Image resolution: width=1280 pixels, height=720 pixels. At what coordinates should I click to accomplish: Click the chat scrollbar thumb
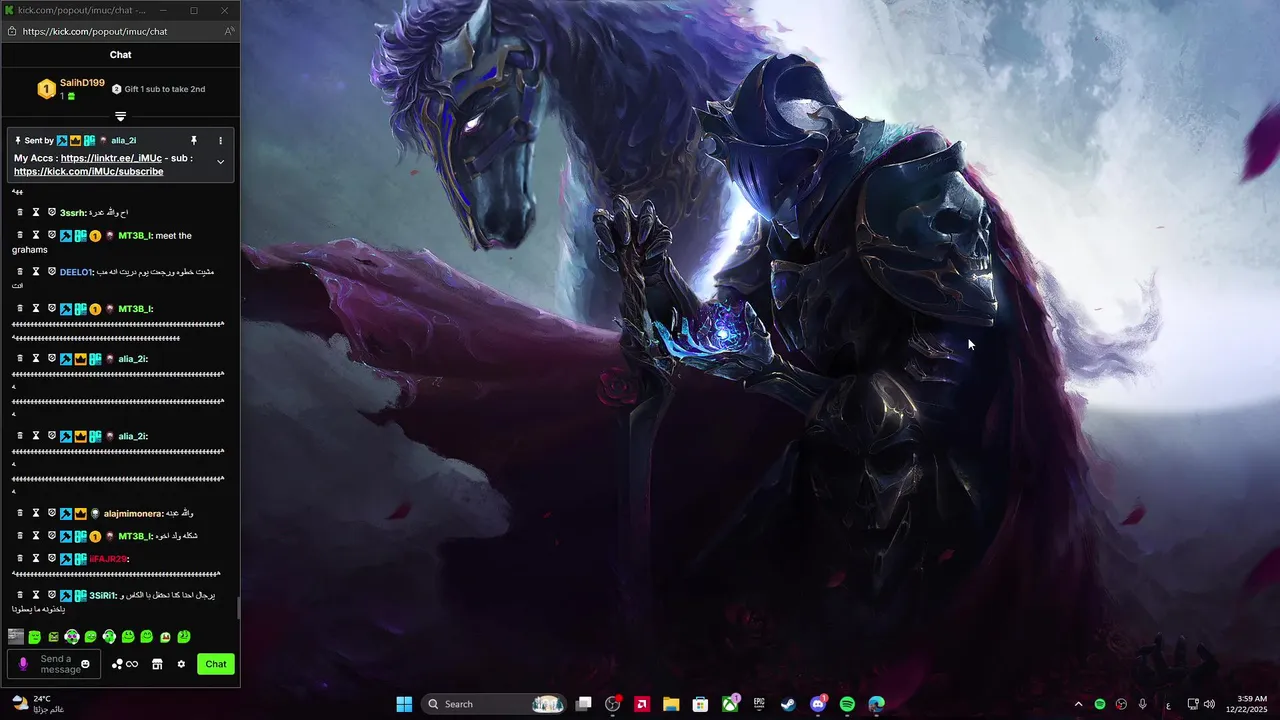(238, 609)
